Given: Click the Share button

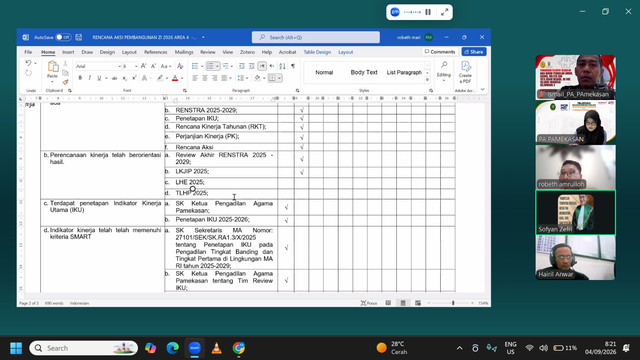Looking at the screenshot, I should [474, 52].
